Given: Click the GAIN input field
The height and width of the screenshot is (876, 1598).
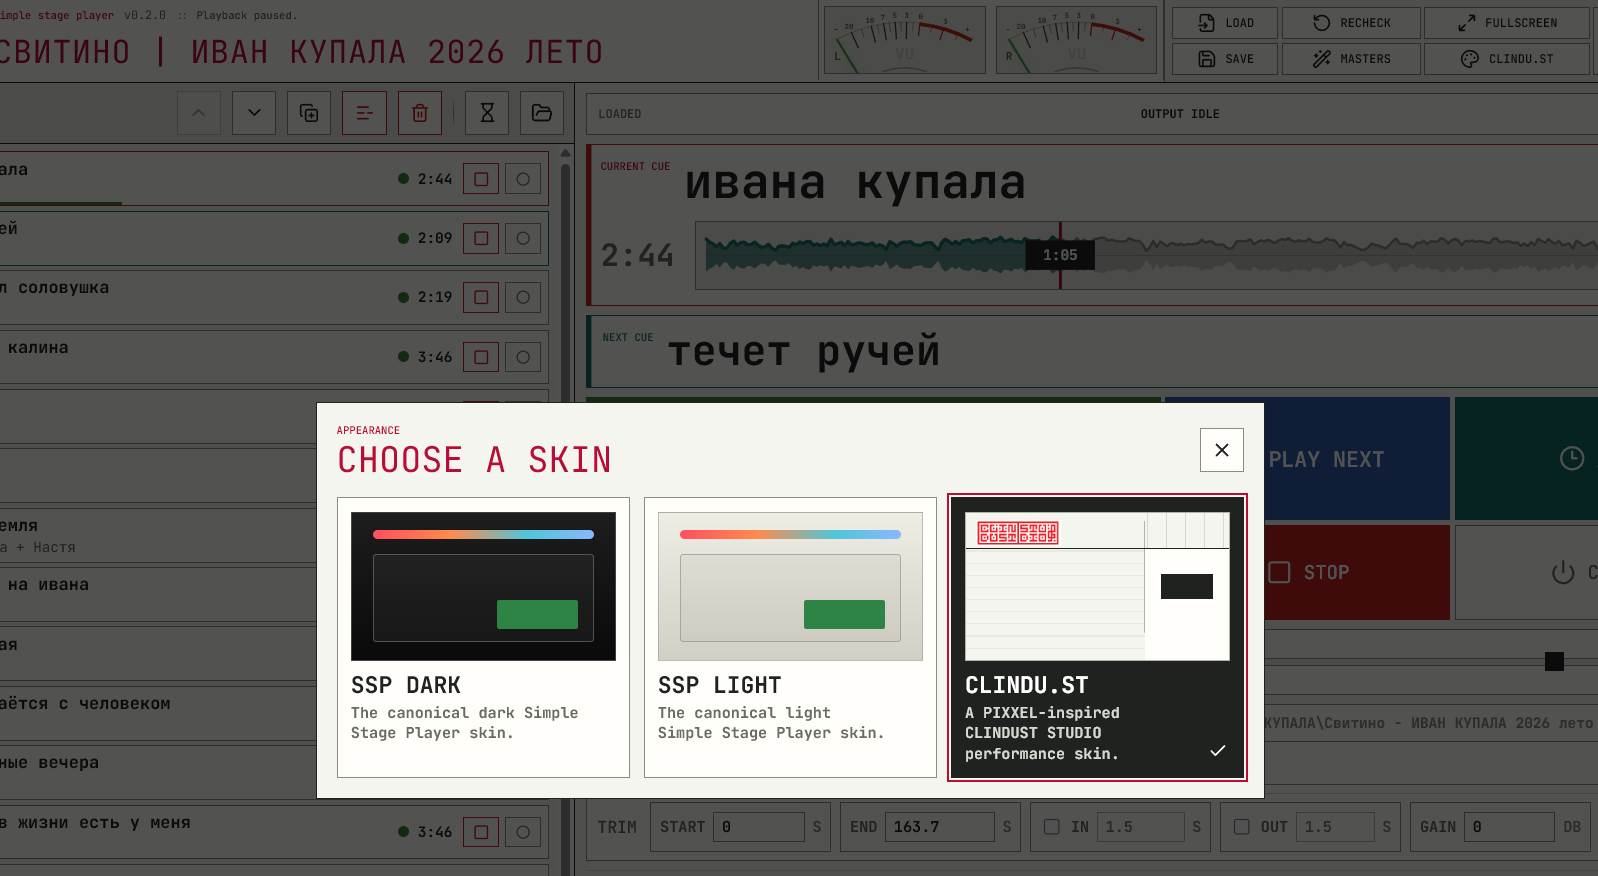Looking at the screenshot, I should coord(1509,827).
